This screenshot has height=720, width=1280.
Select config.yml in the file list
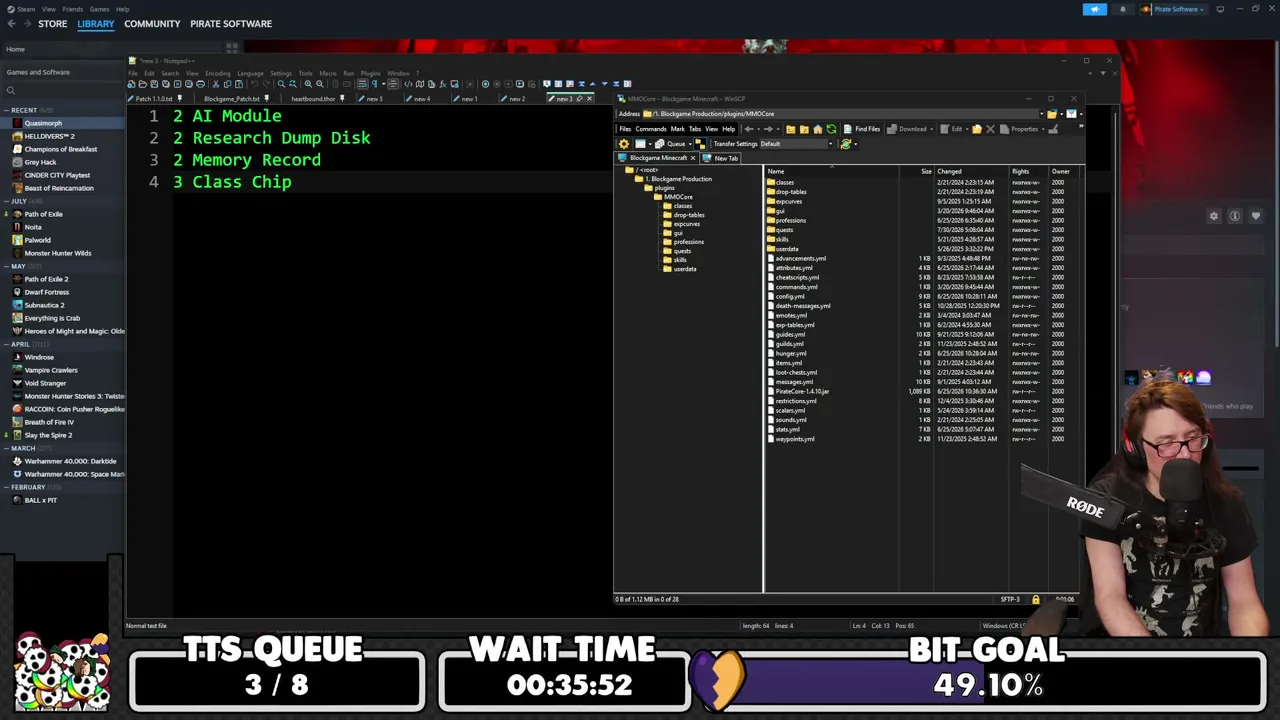(x=790, y=297)
